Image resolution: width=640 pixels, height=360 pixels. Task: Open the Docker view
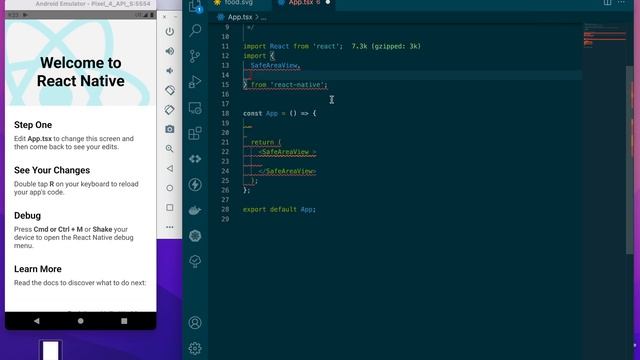(195, 210)
